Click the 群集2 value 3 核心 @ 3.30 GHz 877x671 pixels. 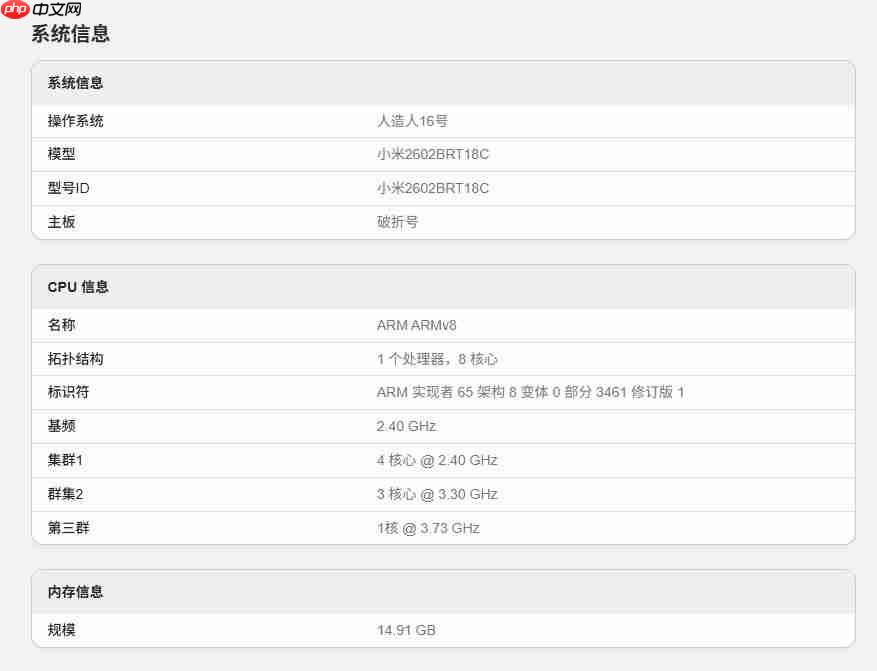(x=439, y=494)
